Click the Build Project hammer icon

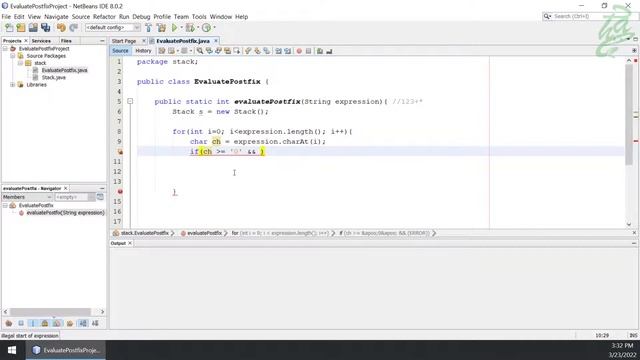(149, 27)
